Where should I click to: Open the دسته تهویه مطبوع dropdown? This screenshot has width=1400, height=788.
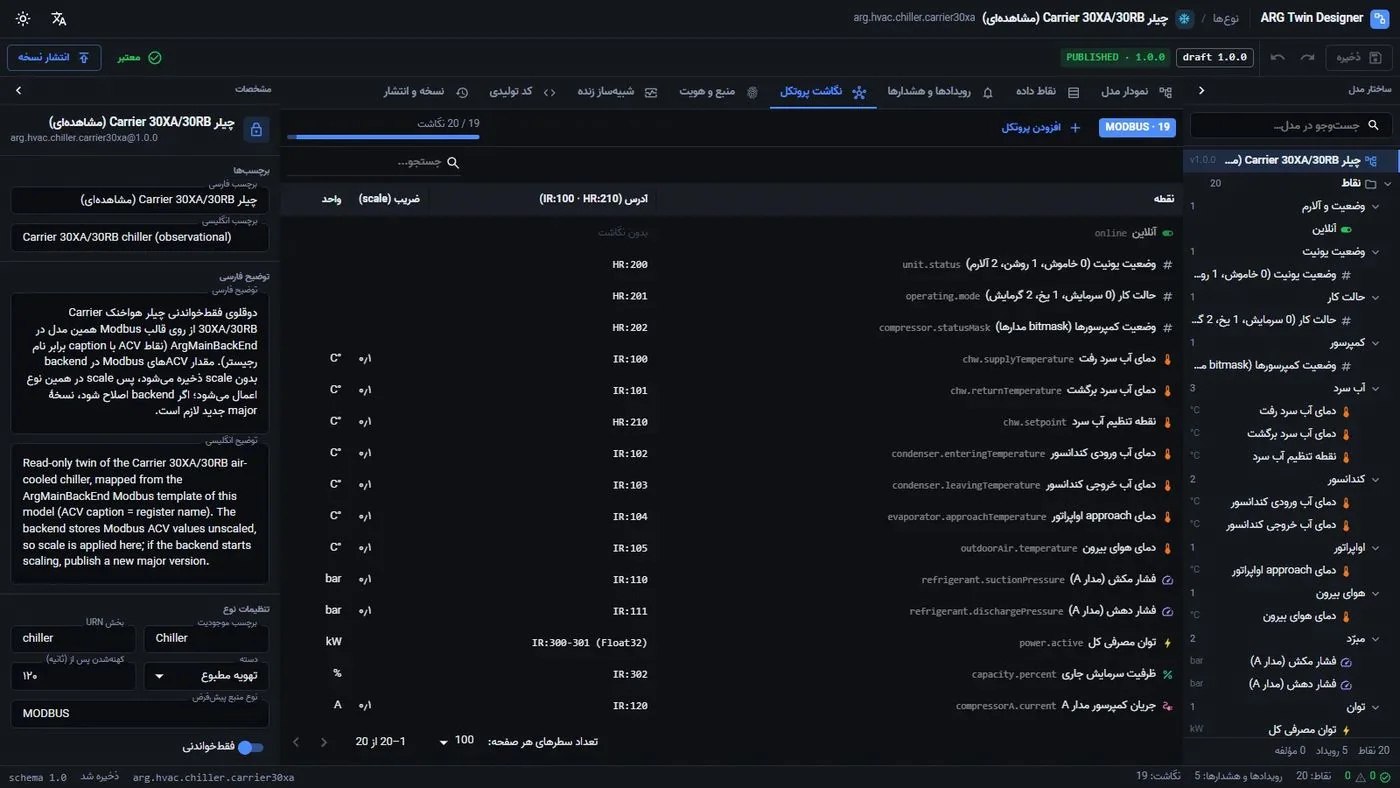[x=206, y=677]
